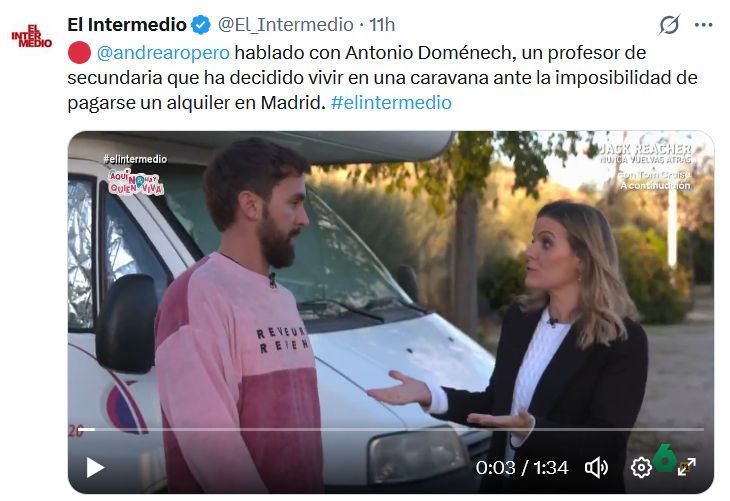
Task: Play the video with the play button
Action: coord(95,467)
